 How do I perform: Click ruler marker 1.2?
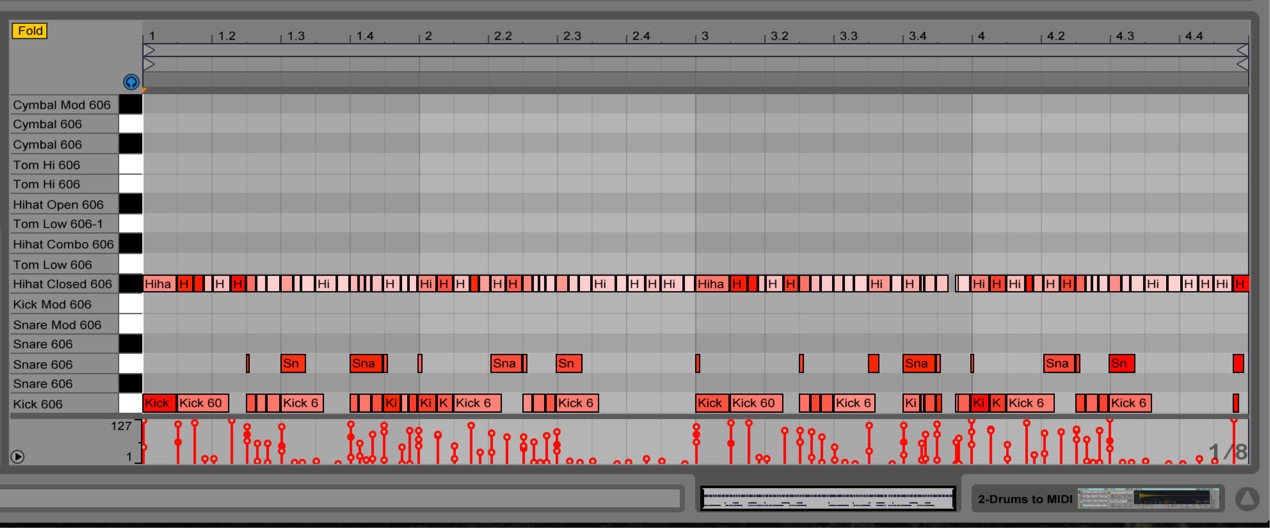point(227,36)
